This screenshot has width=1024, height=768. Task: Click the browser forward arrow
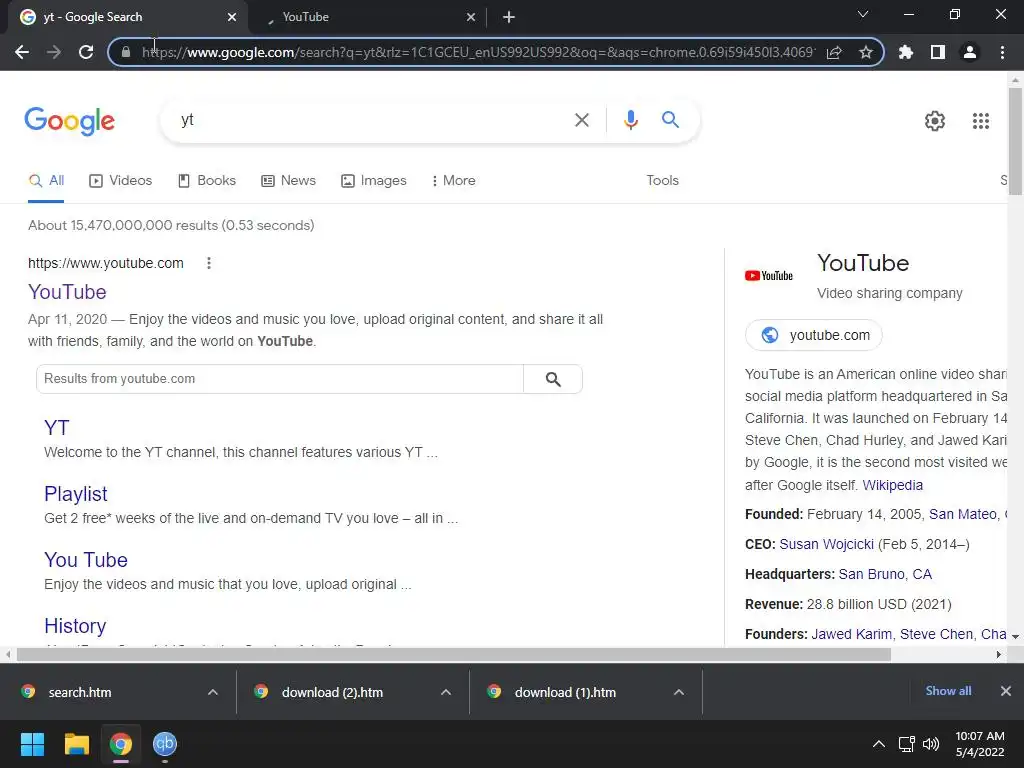click(54, 52)
